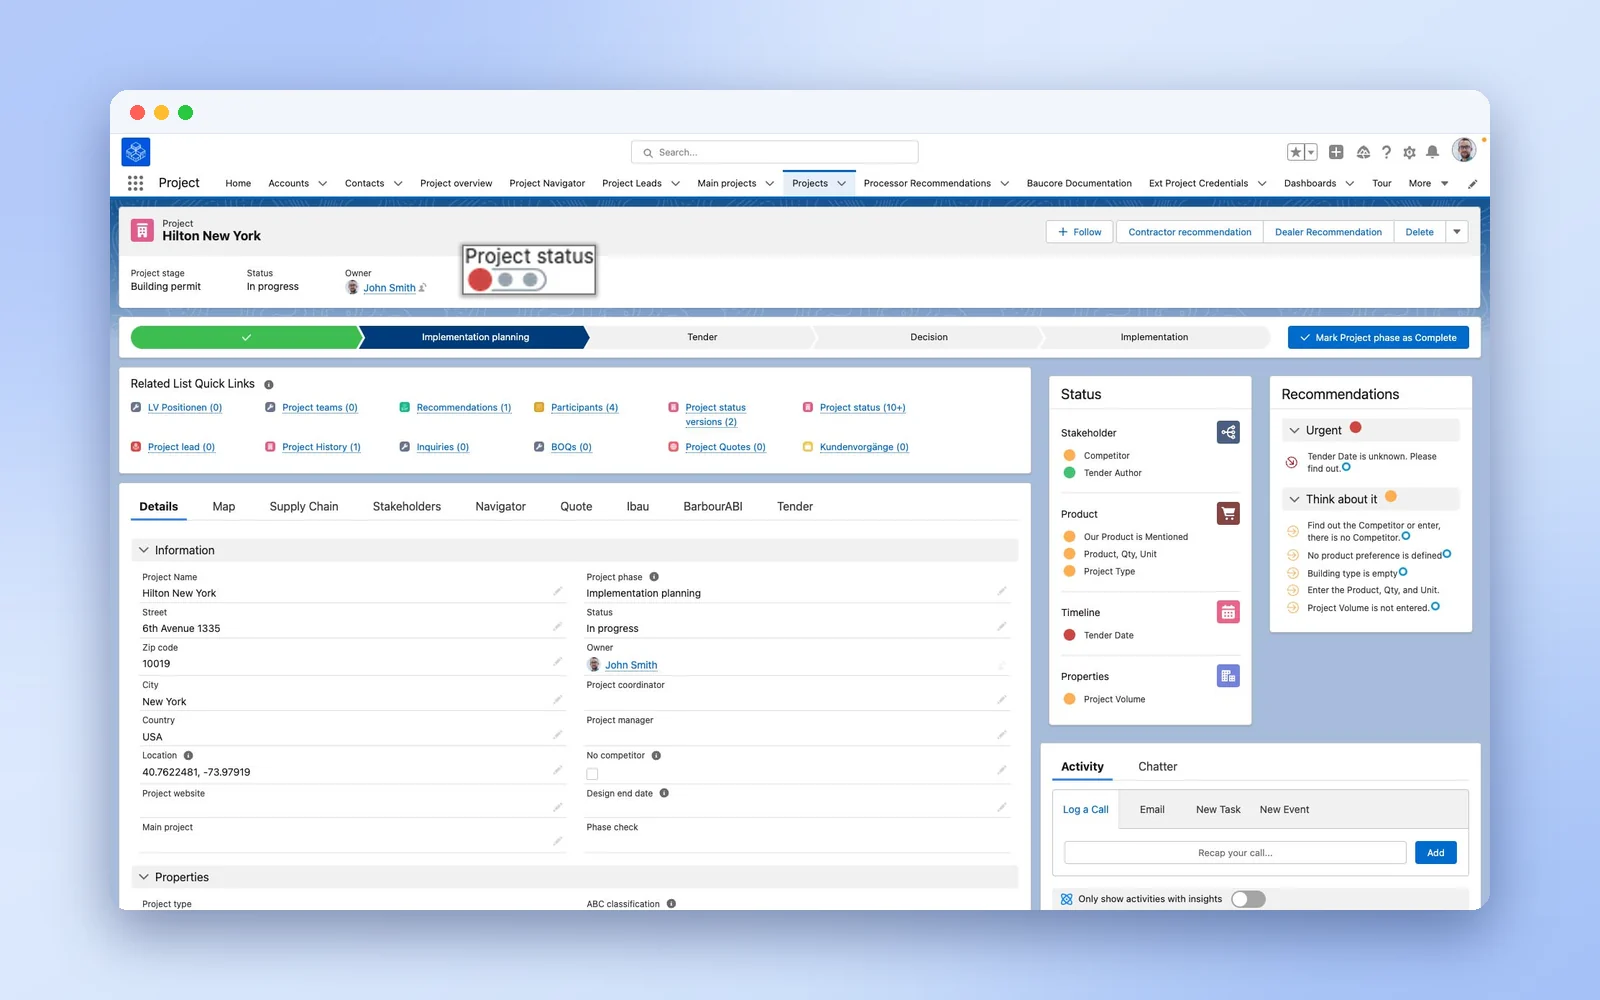The width and height of the screenshot is (1600, 1000).
Task: Click the global actions plus icon
Action: point(1336,152)
